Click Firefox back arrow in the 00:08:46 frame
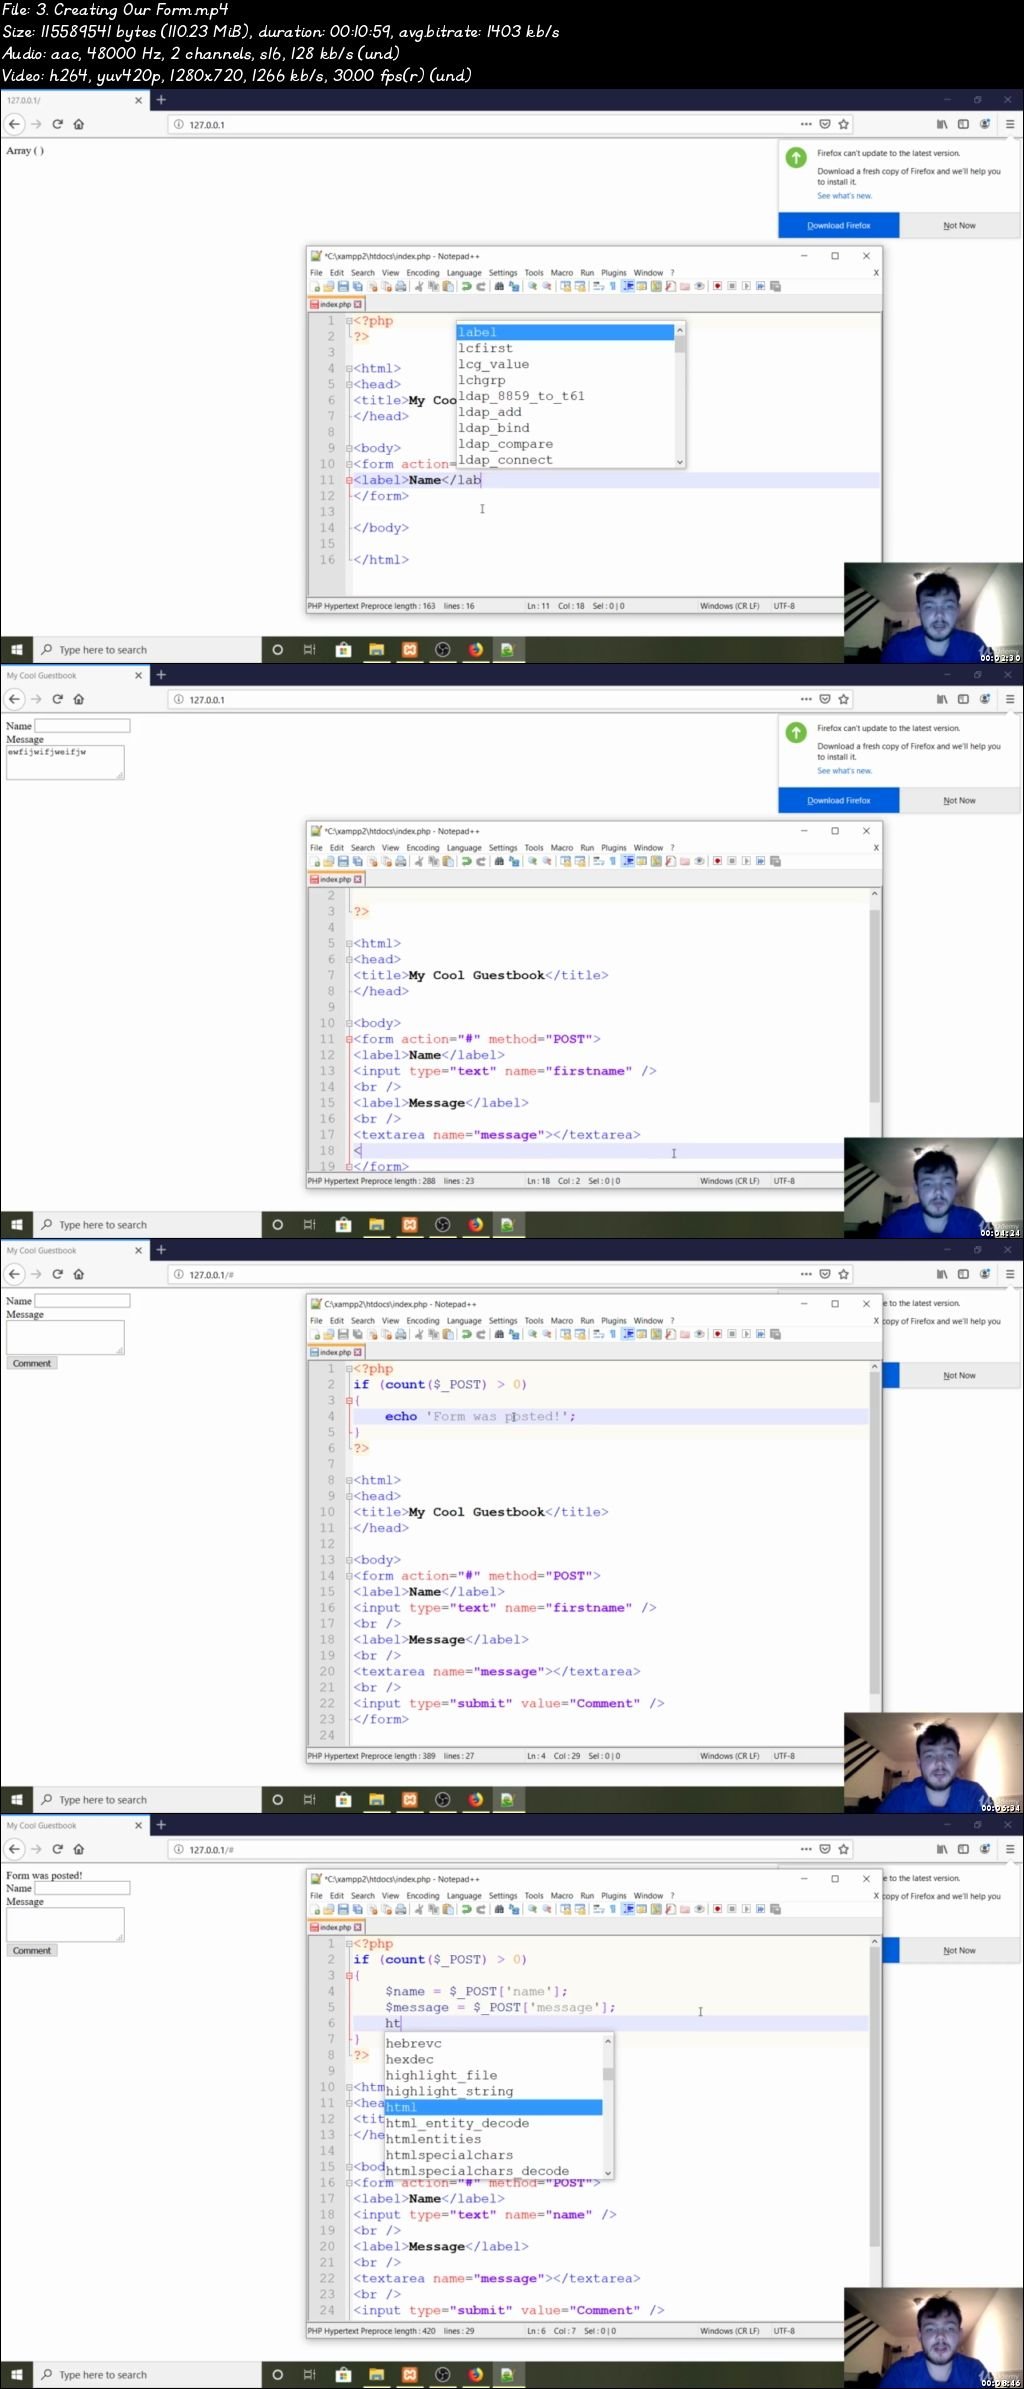 14,1849
